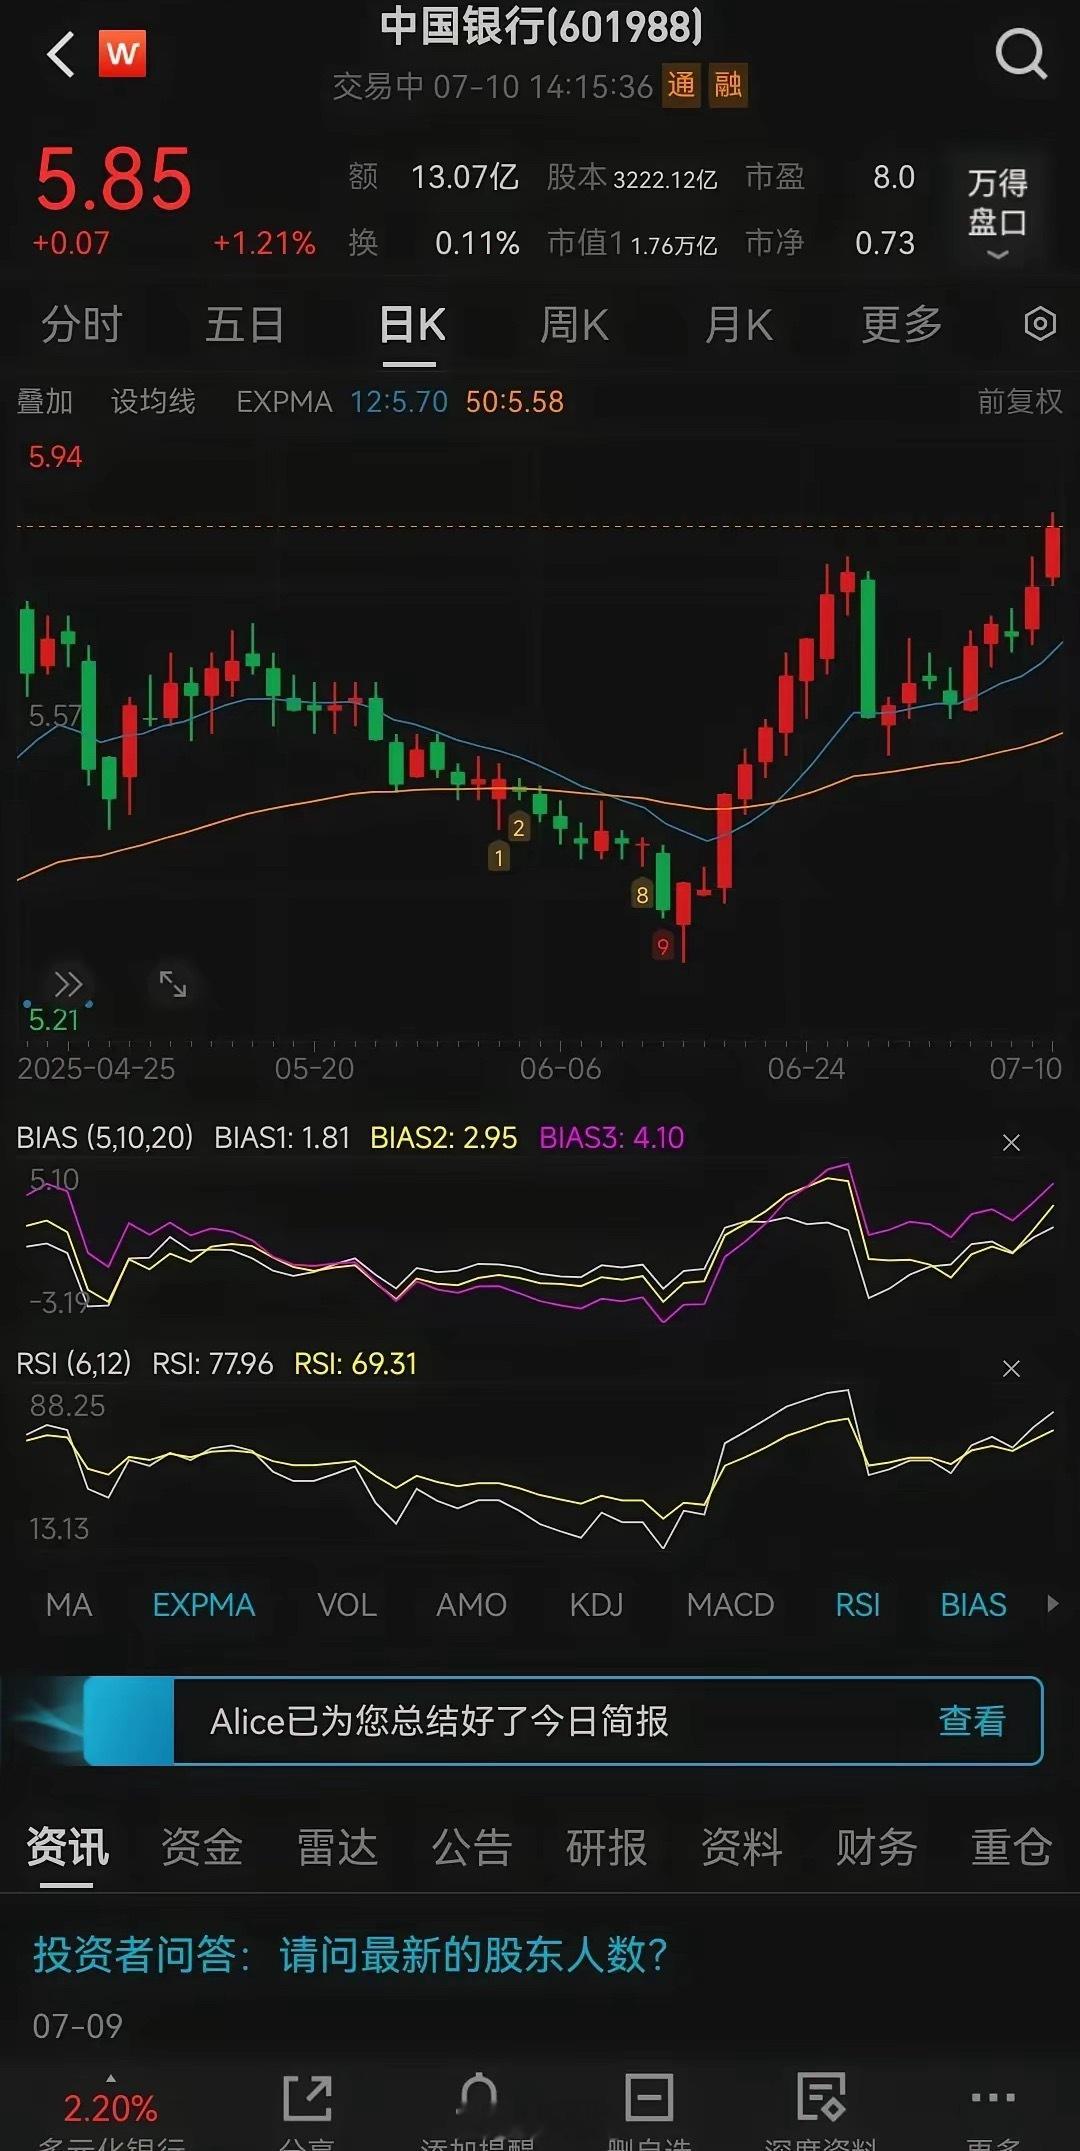The image size is (1080, 2151).
Task: Tap the bell reminder icon
Action: (x=478, y=2096)
